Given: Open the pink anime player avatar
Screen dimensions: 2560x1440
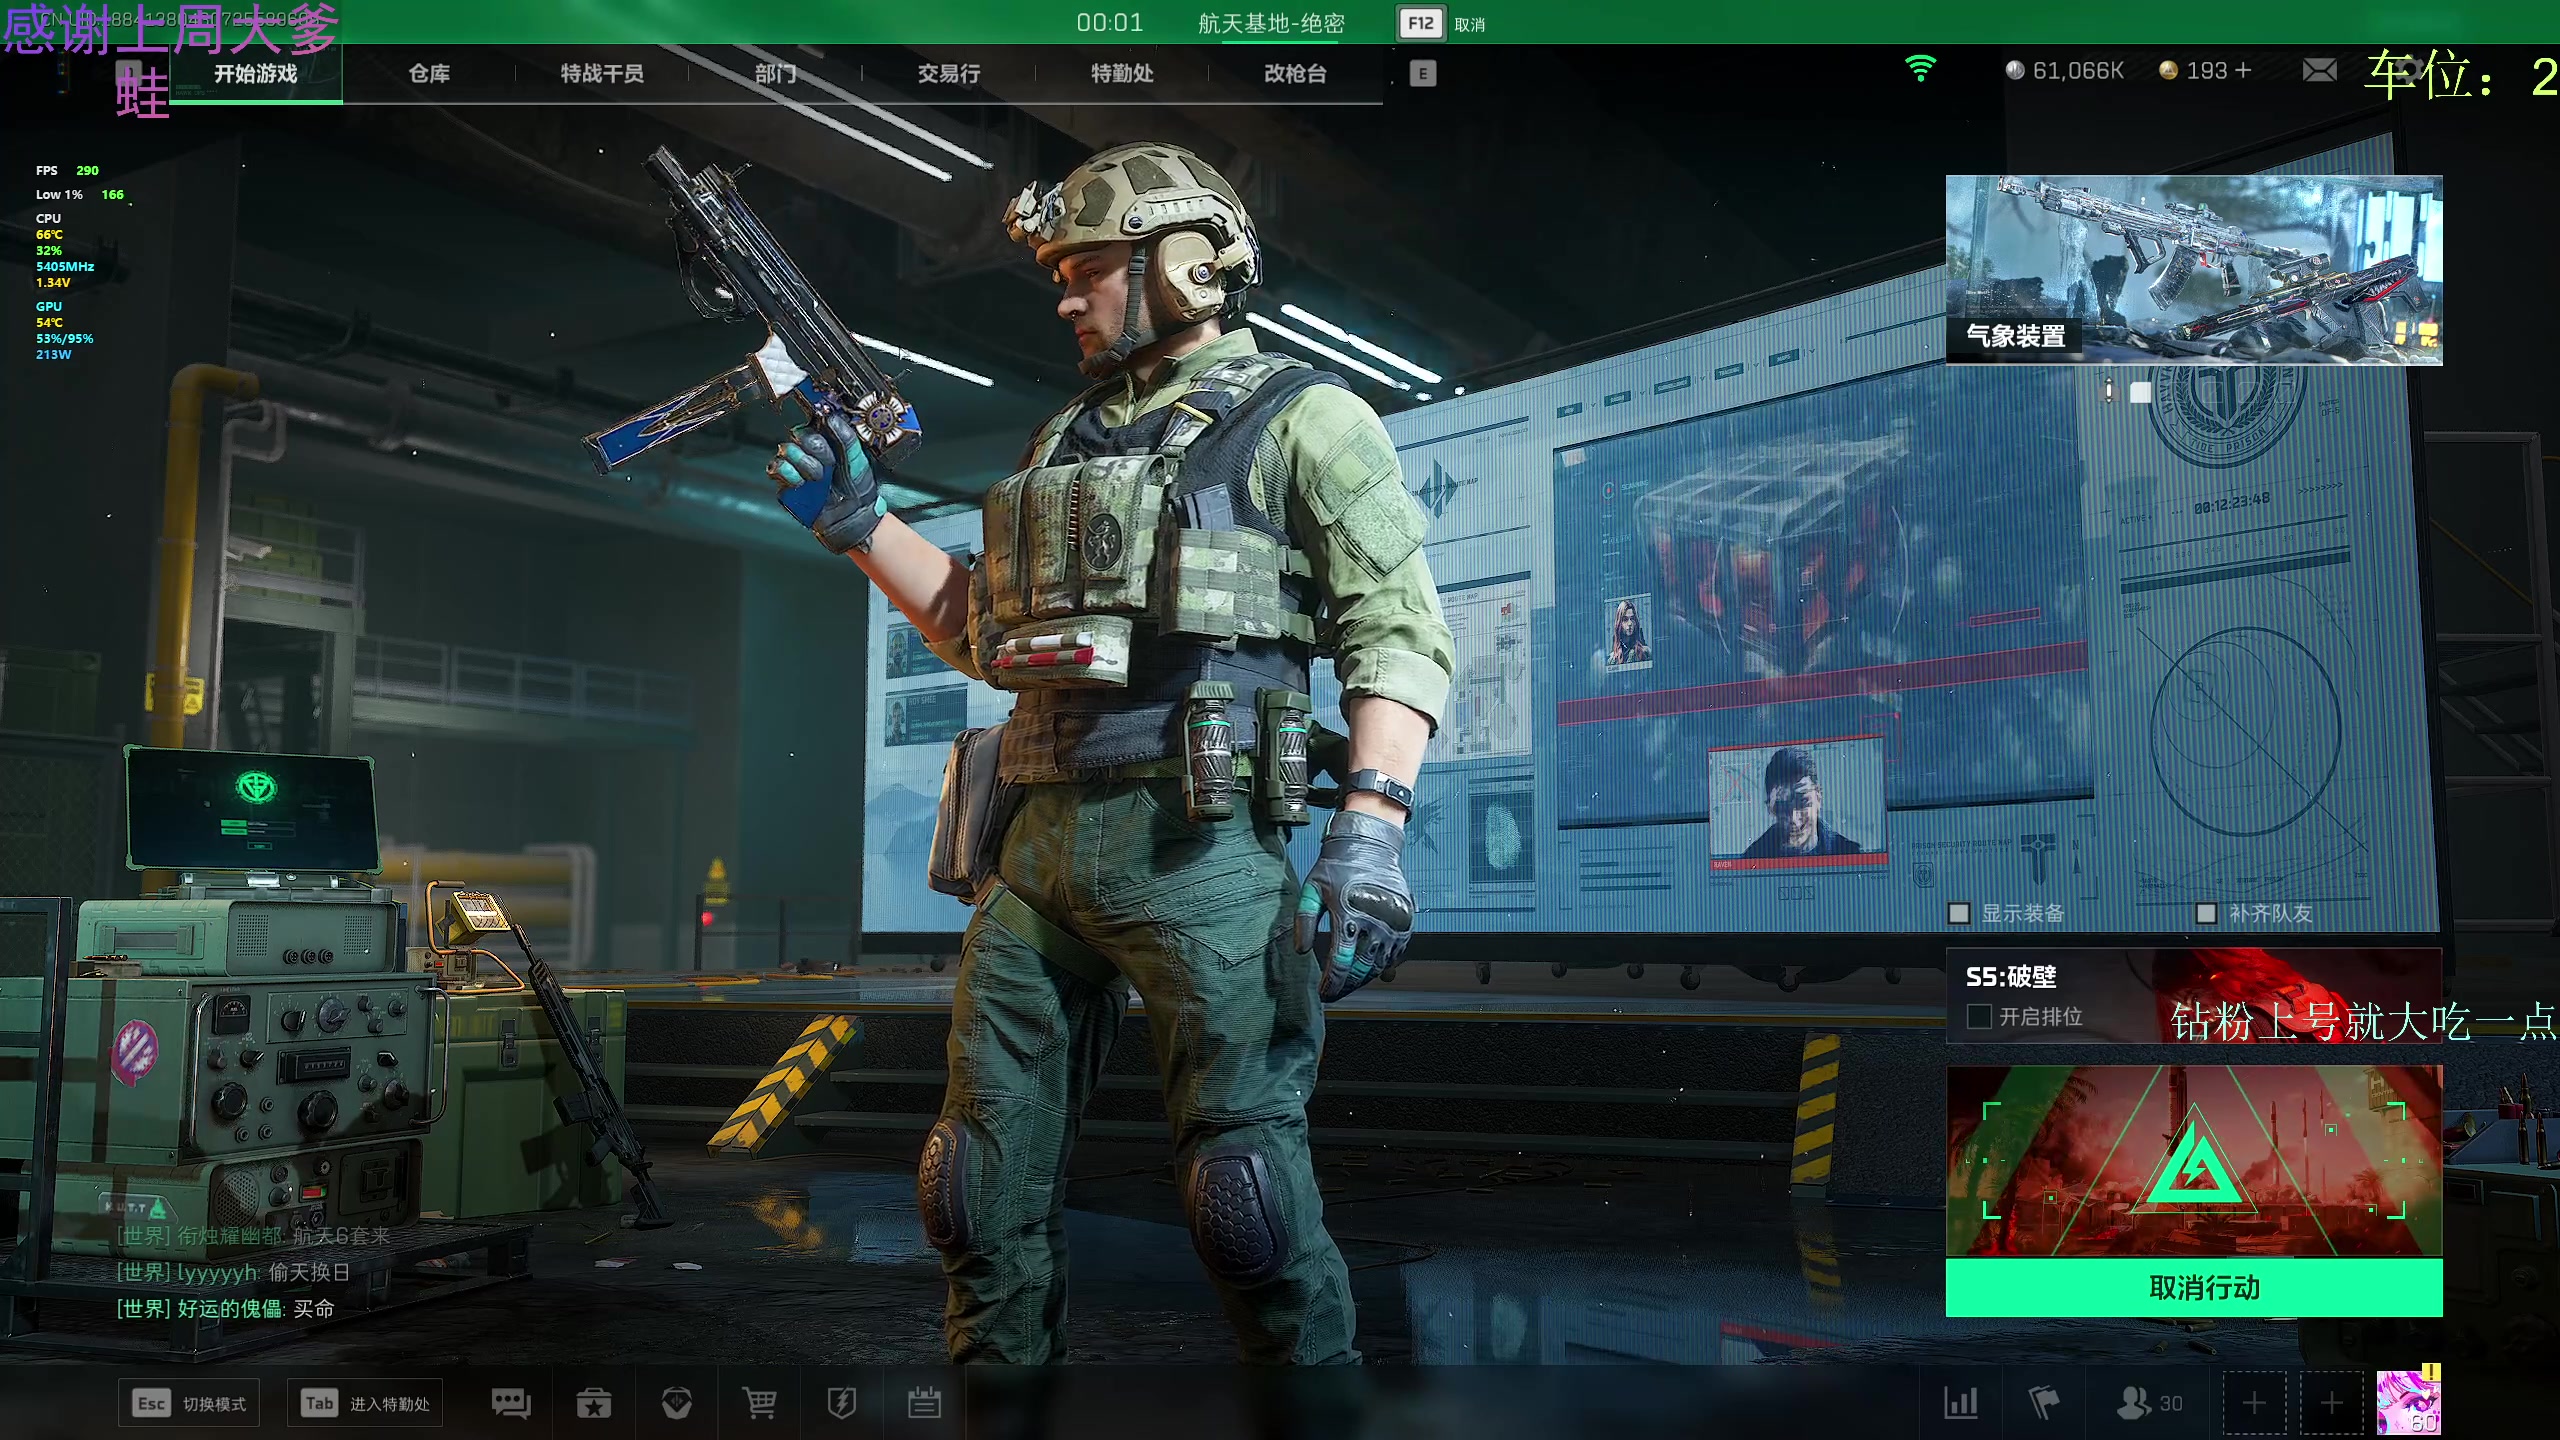Looking at the screenshot, I should pos(2408,1402).
